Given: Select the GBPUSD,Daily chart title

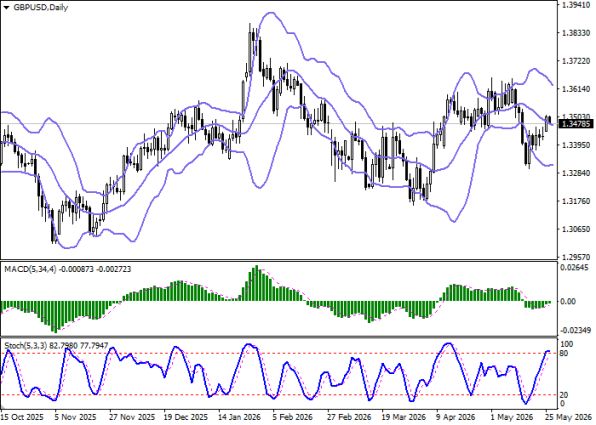Looking at the screenshot, I should [x=41, y=7].
